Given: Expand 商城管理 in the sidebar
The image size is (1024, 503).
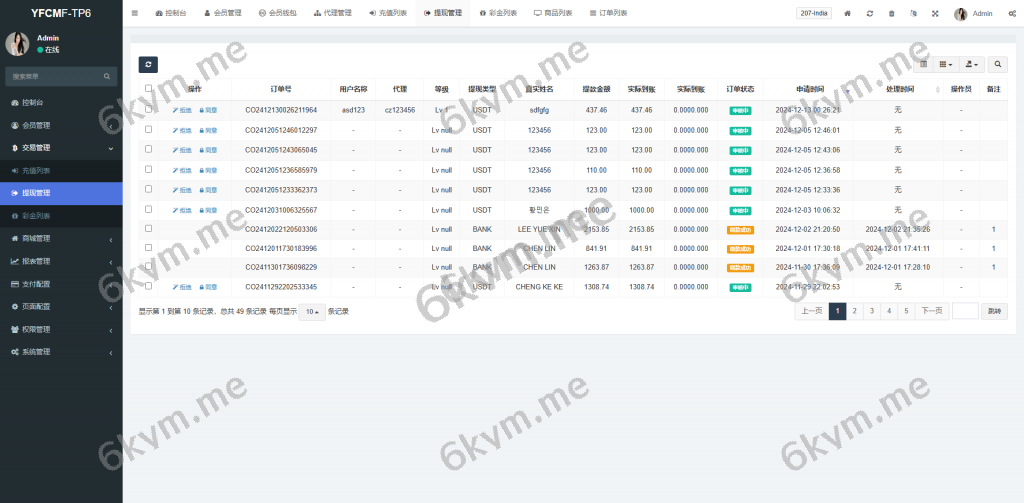Looking at the screenshot, I should (61, 238).
